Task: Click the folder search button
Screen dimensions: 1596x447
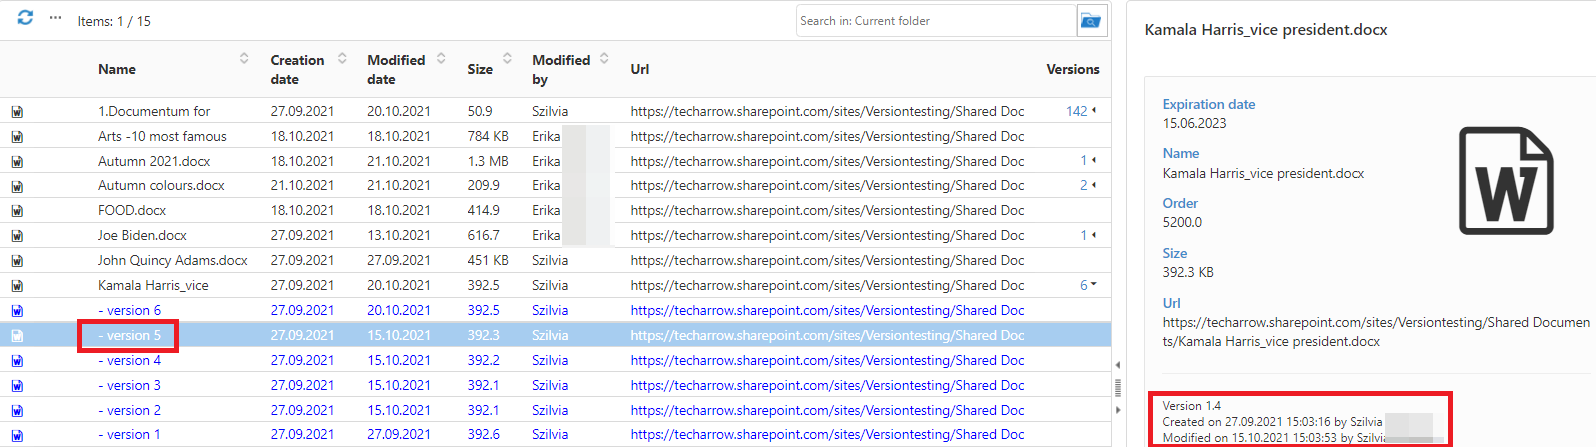Action: point(1091,21)
